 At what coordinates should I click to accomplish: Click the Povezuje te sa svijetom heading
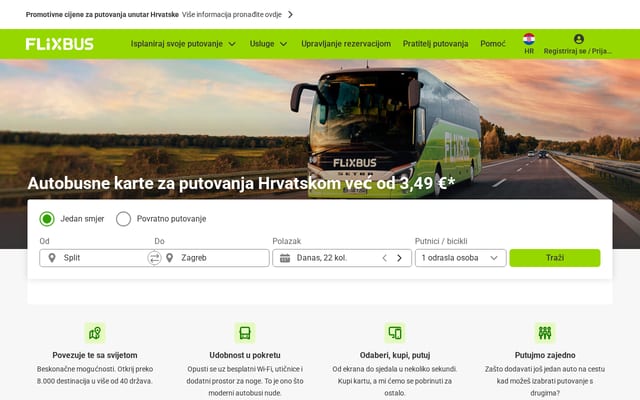coord(95,355)
